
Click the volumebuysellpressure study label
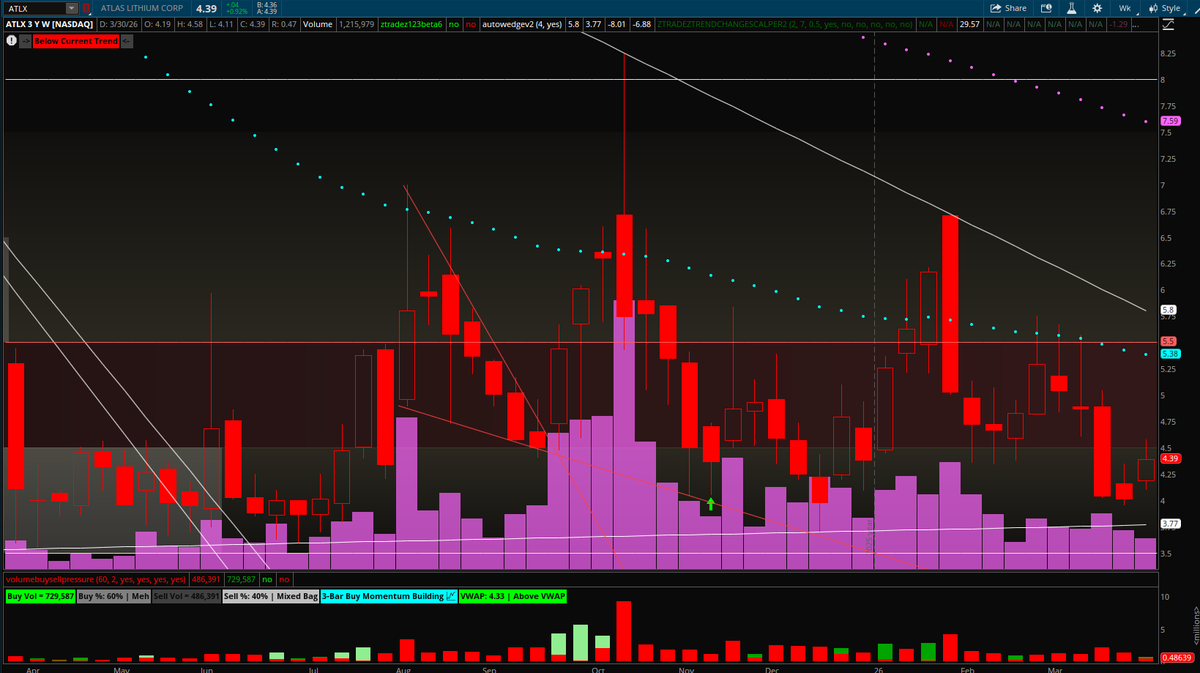tap(97, 579)
